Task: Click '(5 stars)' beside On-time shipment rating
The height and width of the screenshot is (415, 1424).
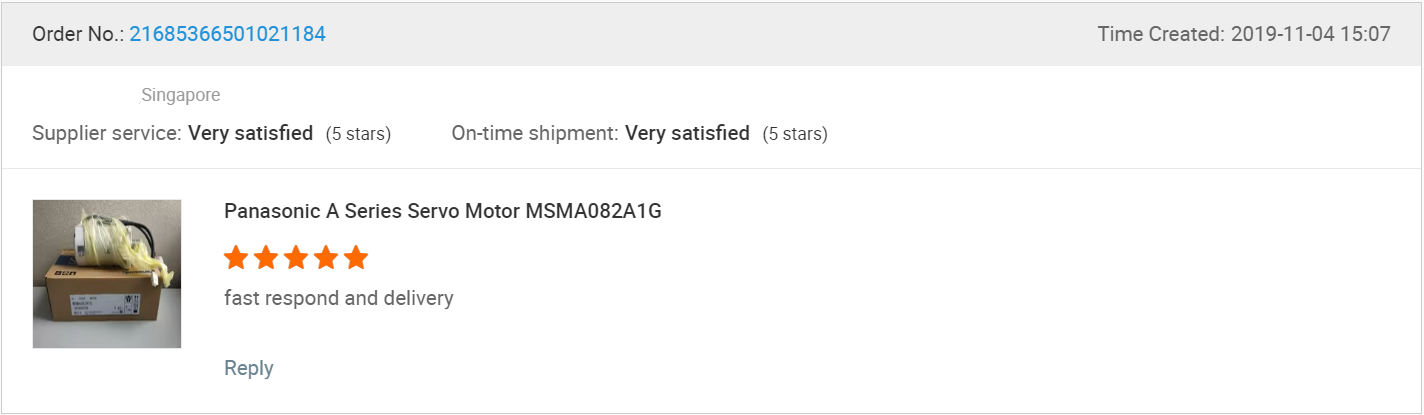Action: (795, 133)
